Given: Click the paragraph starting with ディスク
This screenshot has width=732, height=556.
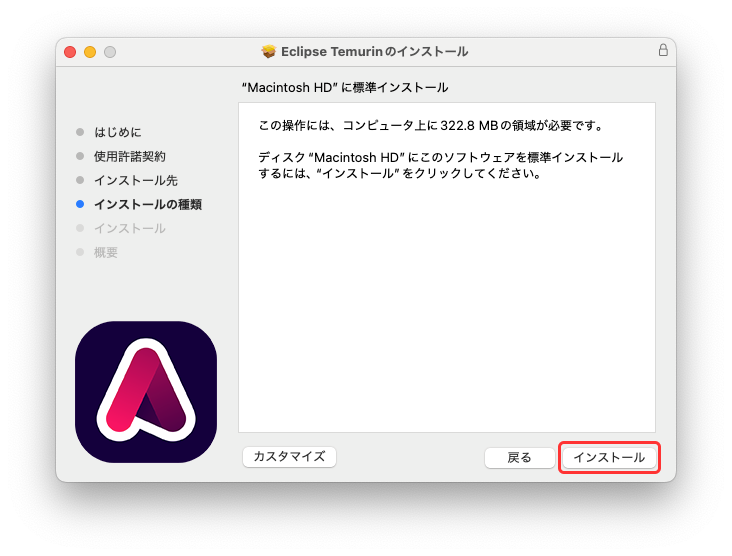Looking at the screenshot, I should point(440,165).
